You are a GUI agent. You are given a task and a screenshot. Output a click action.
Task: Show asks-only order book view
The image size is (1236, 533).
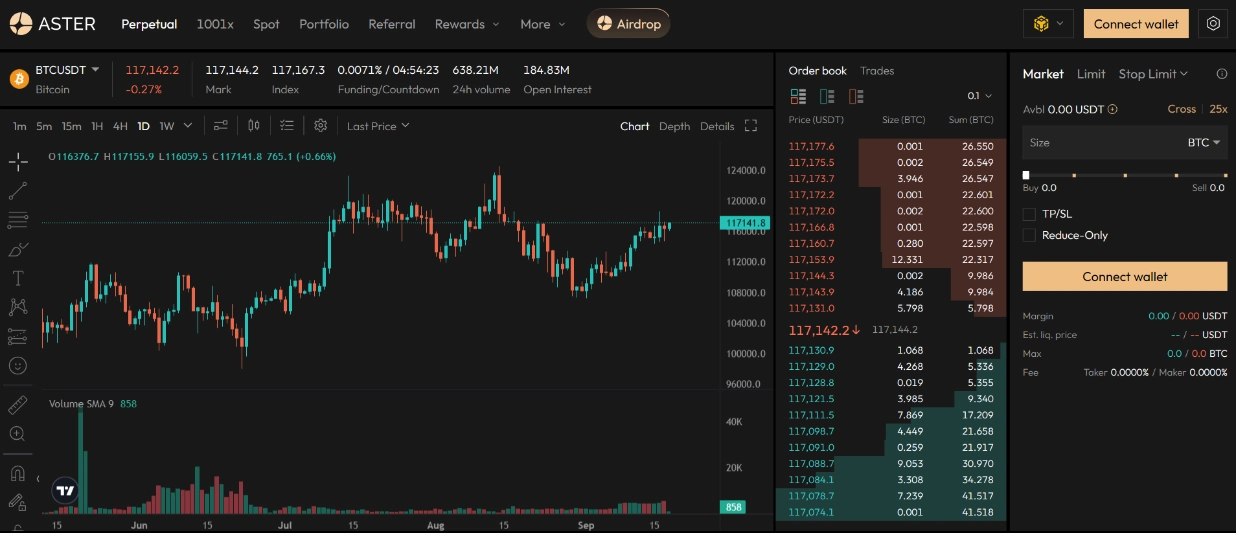coord(856,97)
